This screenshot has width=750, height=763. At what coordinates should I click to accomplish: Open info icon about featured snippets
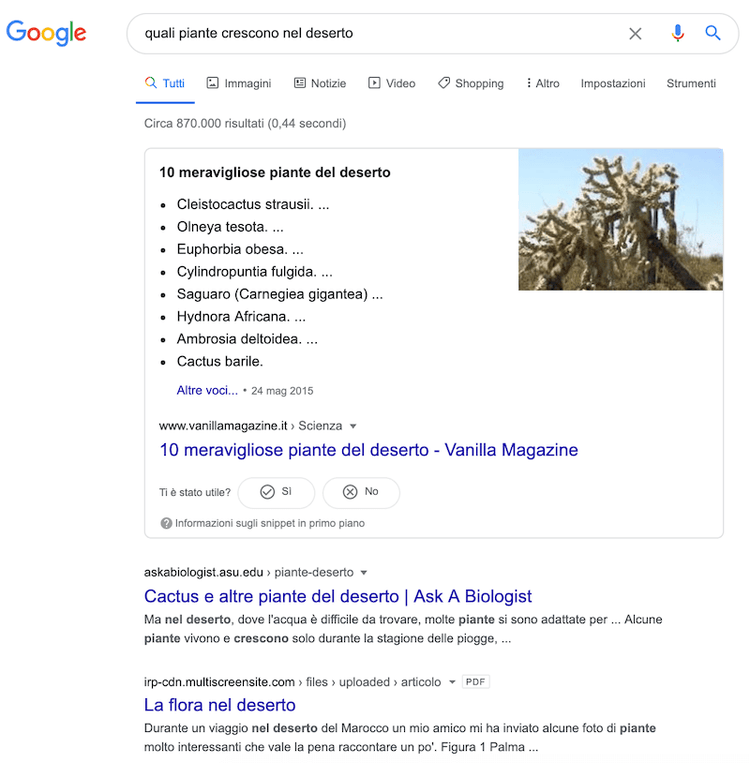click(x=166, y=523)
